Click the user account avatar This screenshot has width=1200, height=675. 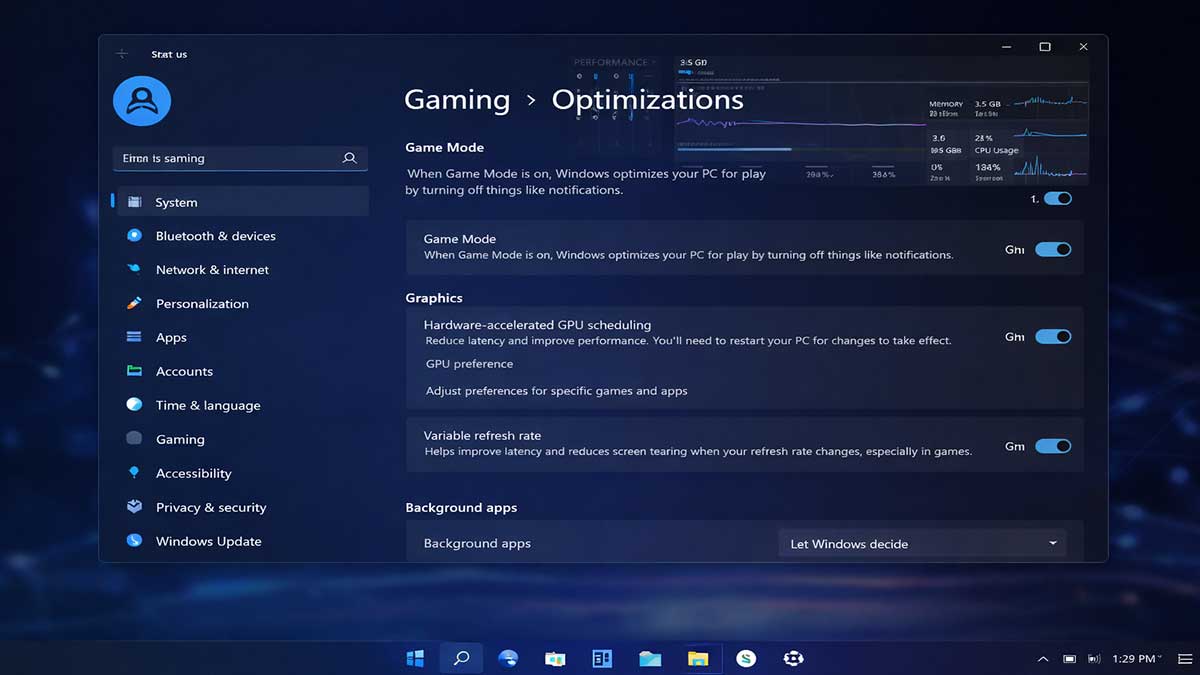click(141, 100)
